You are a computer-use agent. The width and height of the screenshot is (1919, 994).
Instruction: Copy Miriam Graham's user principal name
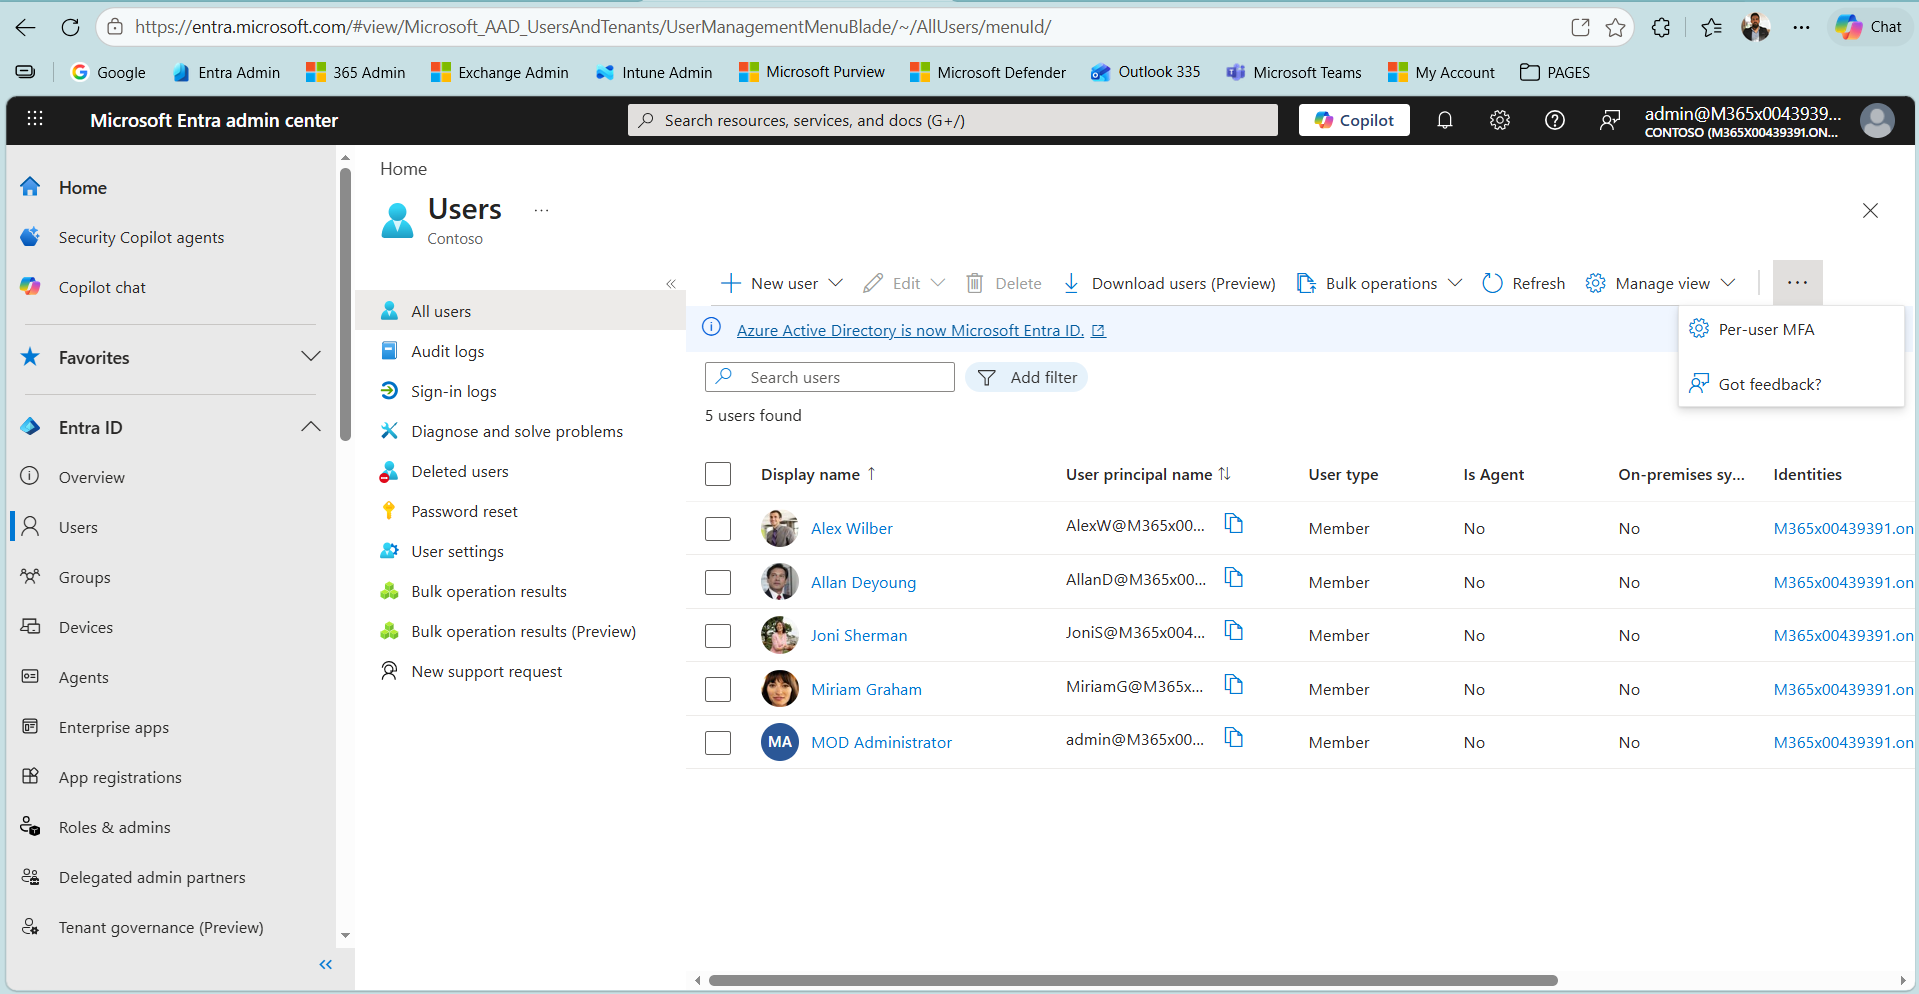click(x=1234, y=685)
